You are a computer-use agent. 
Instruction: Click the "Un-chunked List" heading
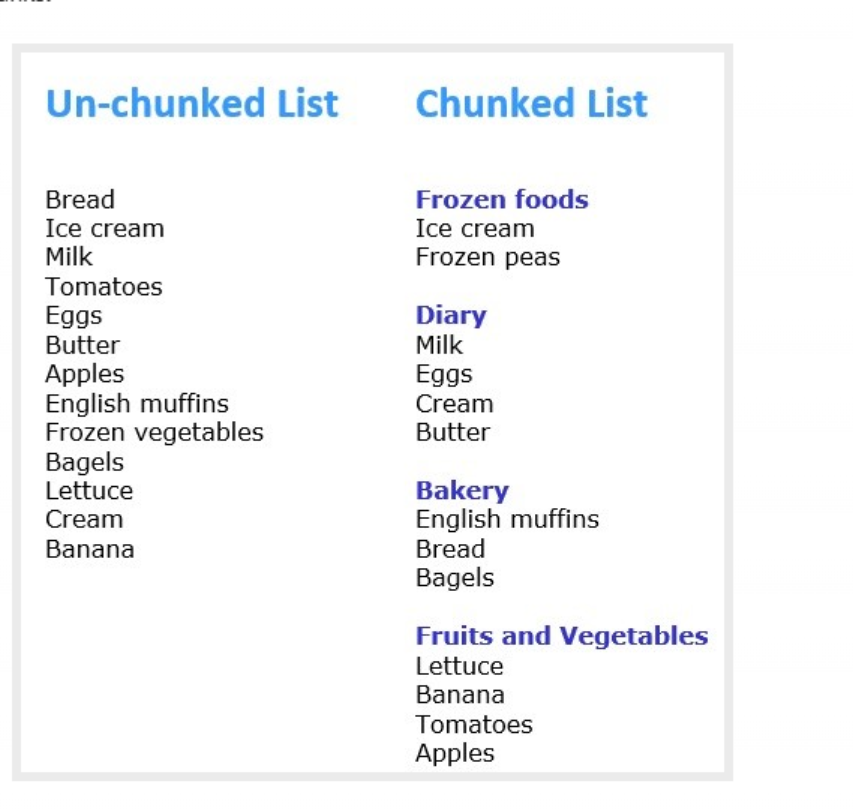point(192,104)
